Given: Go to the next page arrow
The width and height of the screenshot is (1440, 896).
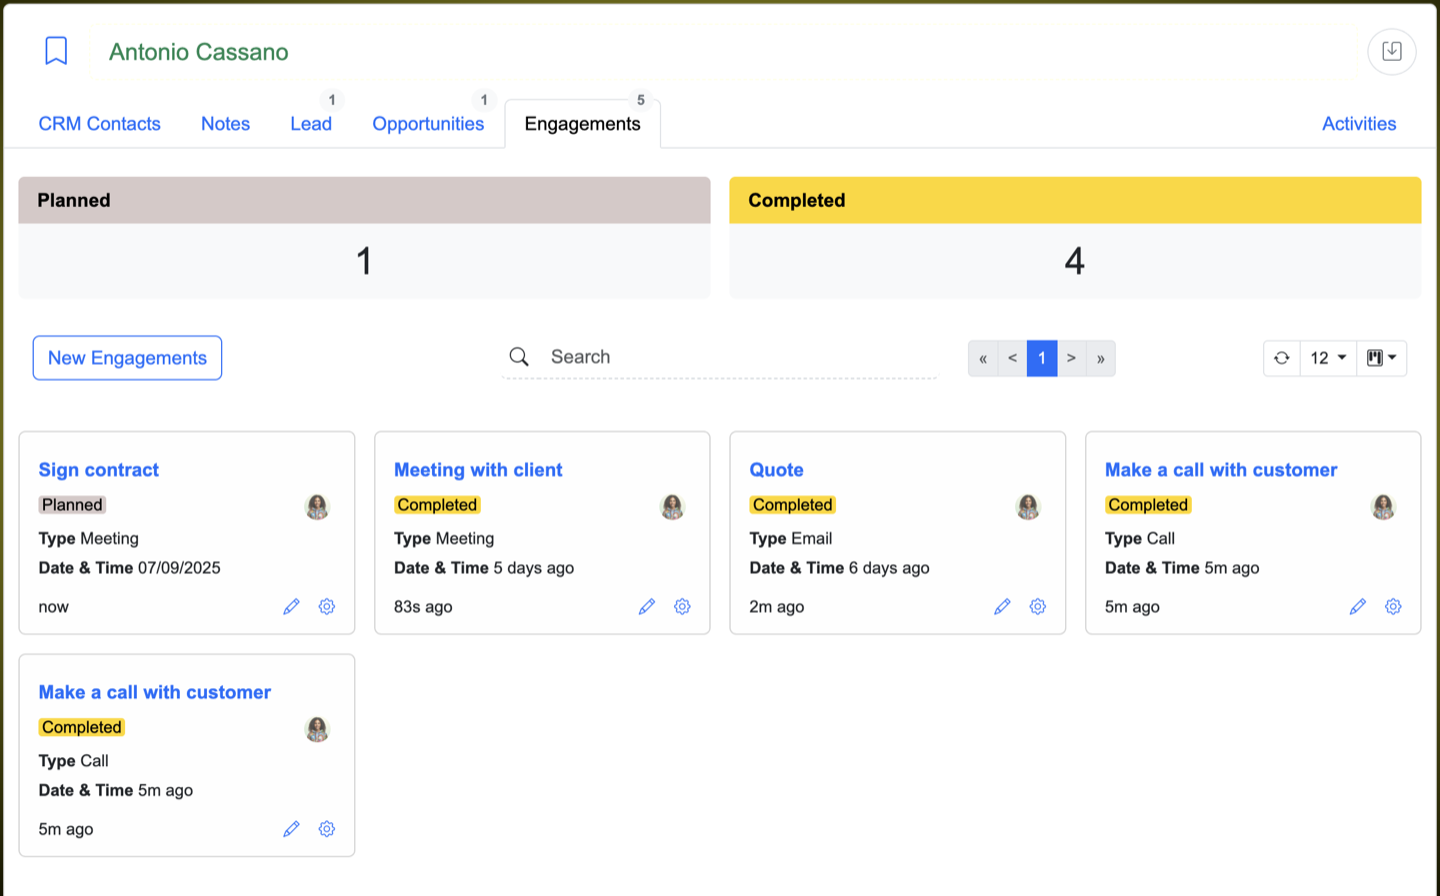Looking at the screenshot, I should [1071, 358].
